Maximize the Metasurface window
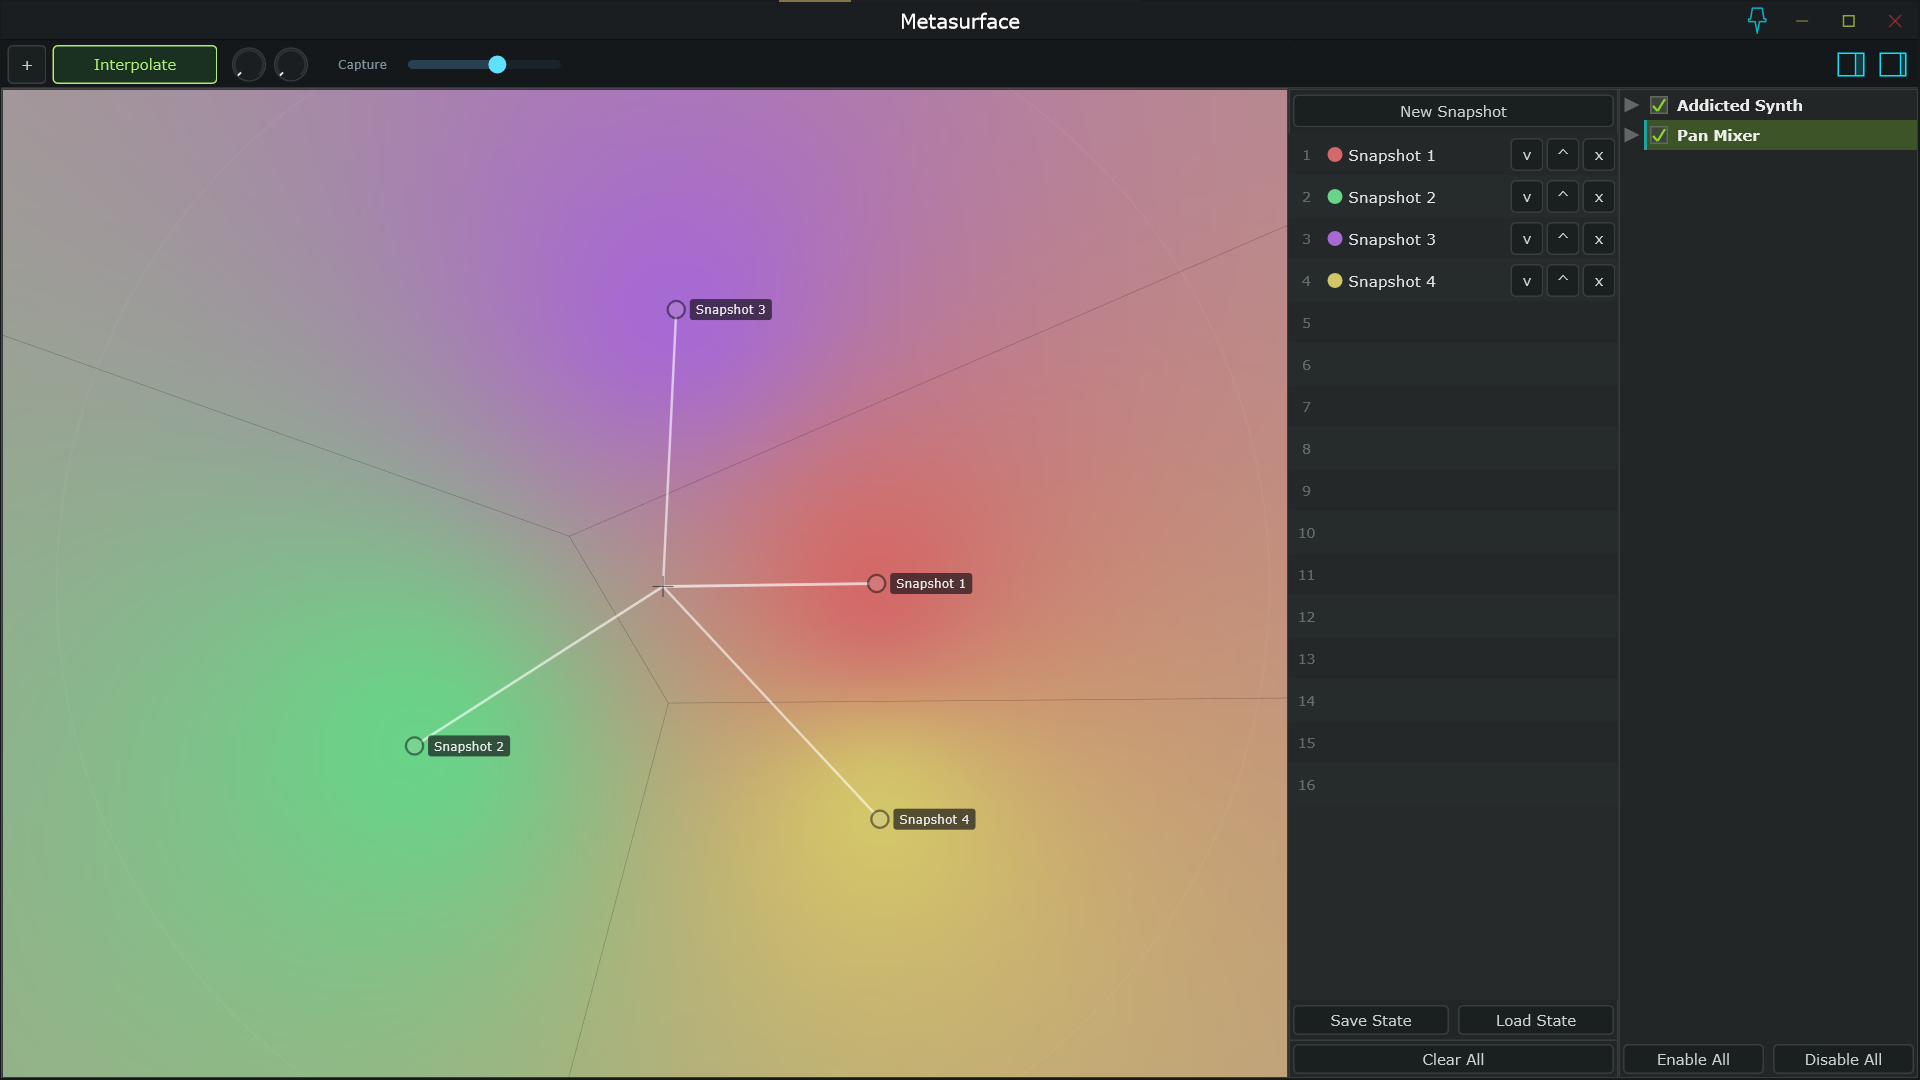This screenshot has width=1920, height=1080. coord(1848,21)
